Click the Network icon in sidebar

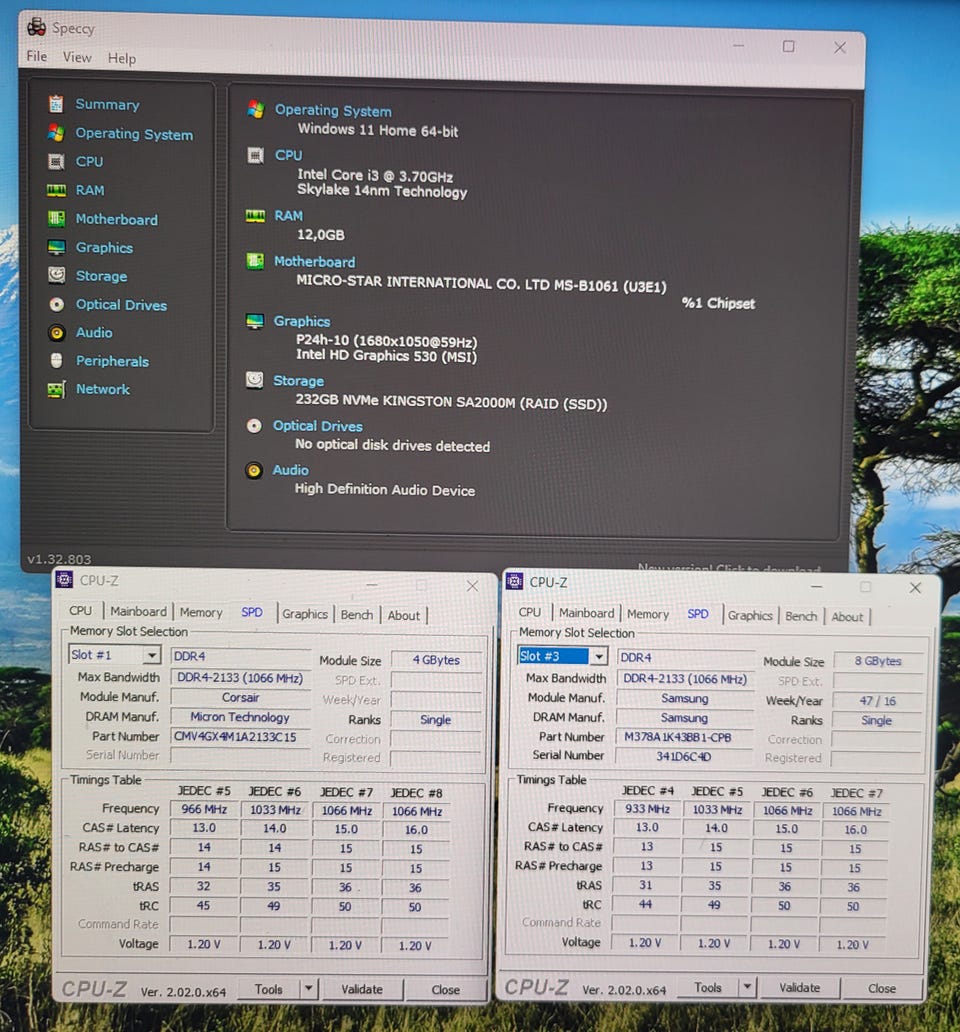pyautogui.click(x=57, y=389)
